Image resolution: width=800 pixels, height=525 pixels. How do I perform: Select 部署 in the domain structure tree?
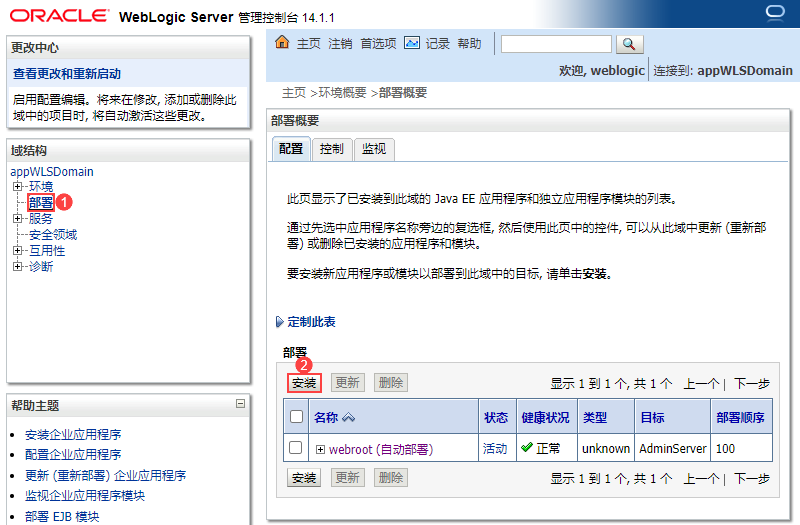41,203
